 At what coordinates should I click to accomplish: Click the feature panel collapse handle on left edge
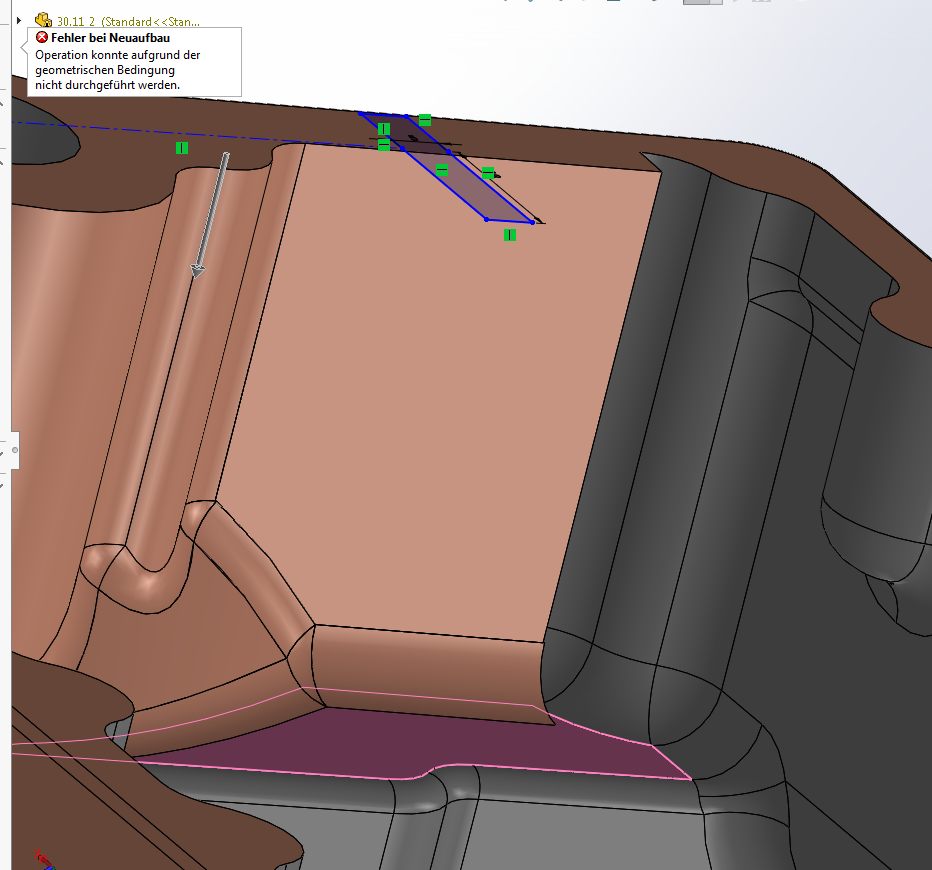tap(15, 450)
